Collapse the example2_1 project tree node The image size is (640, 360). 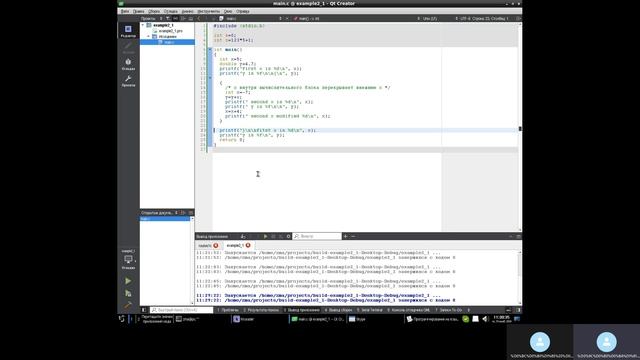143,25
